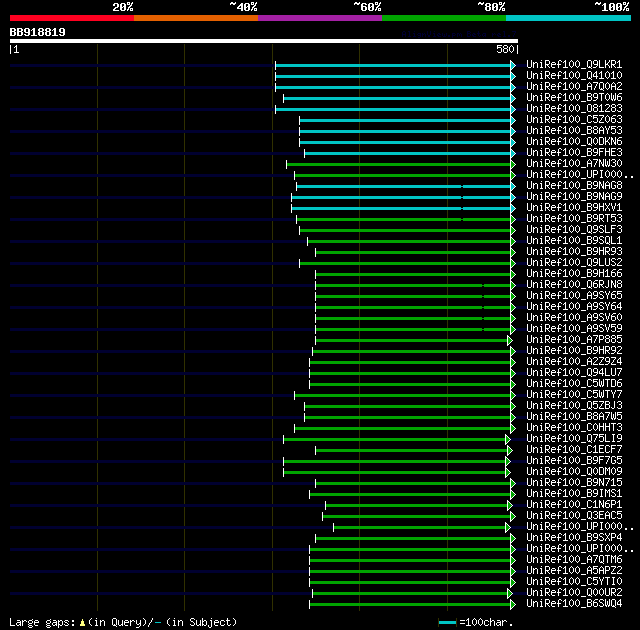This screenshot has width=640, height=630.
Task: Select hit UniRef100_B9SQL1
Action: [574, 241]
